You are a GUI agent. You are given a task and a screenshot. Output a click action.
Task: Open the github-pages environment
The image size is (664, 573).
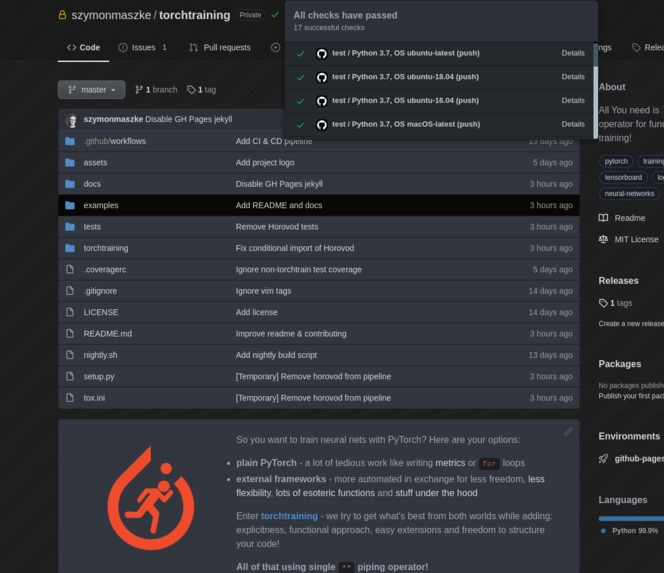click(639, 459)
